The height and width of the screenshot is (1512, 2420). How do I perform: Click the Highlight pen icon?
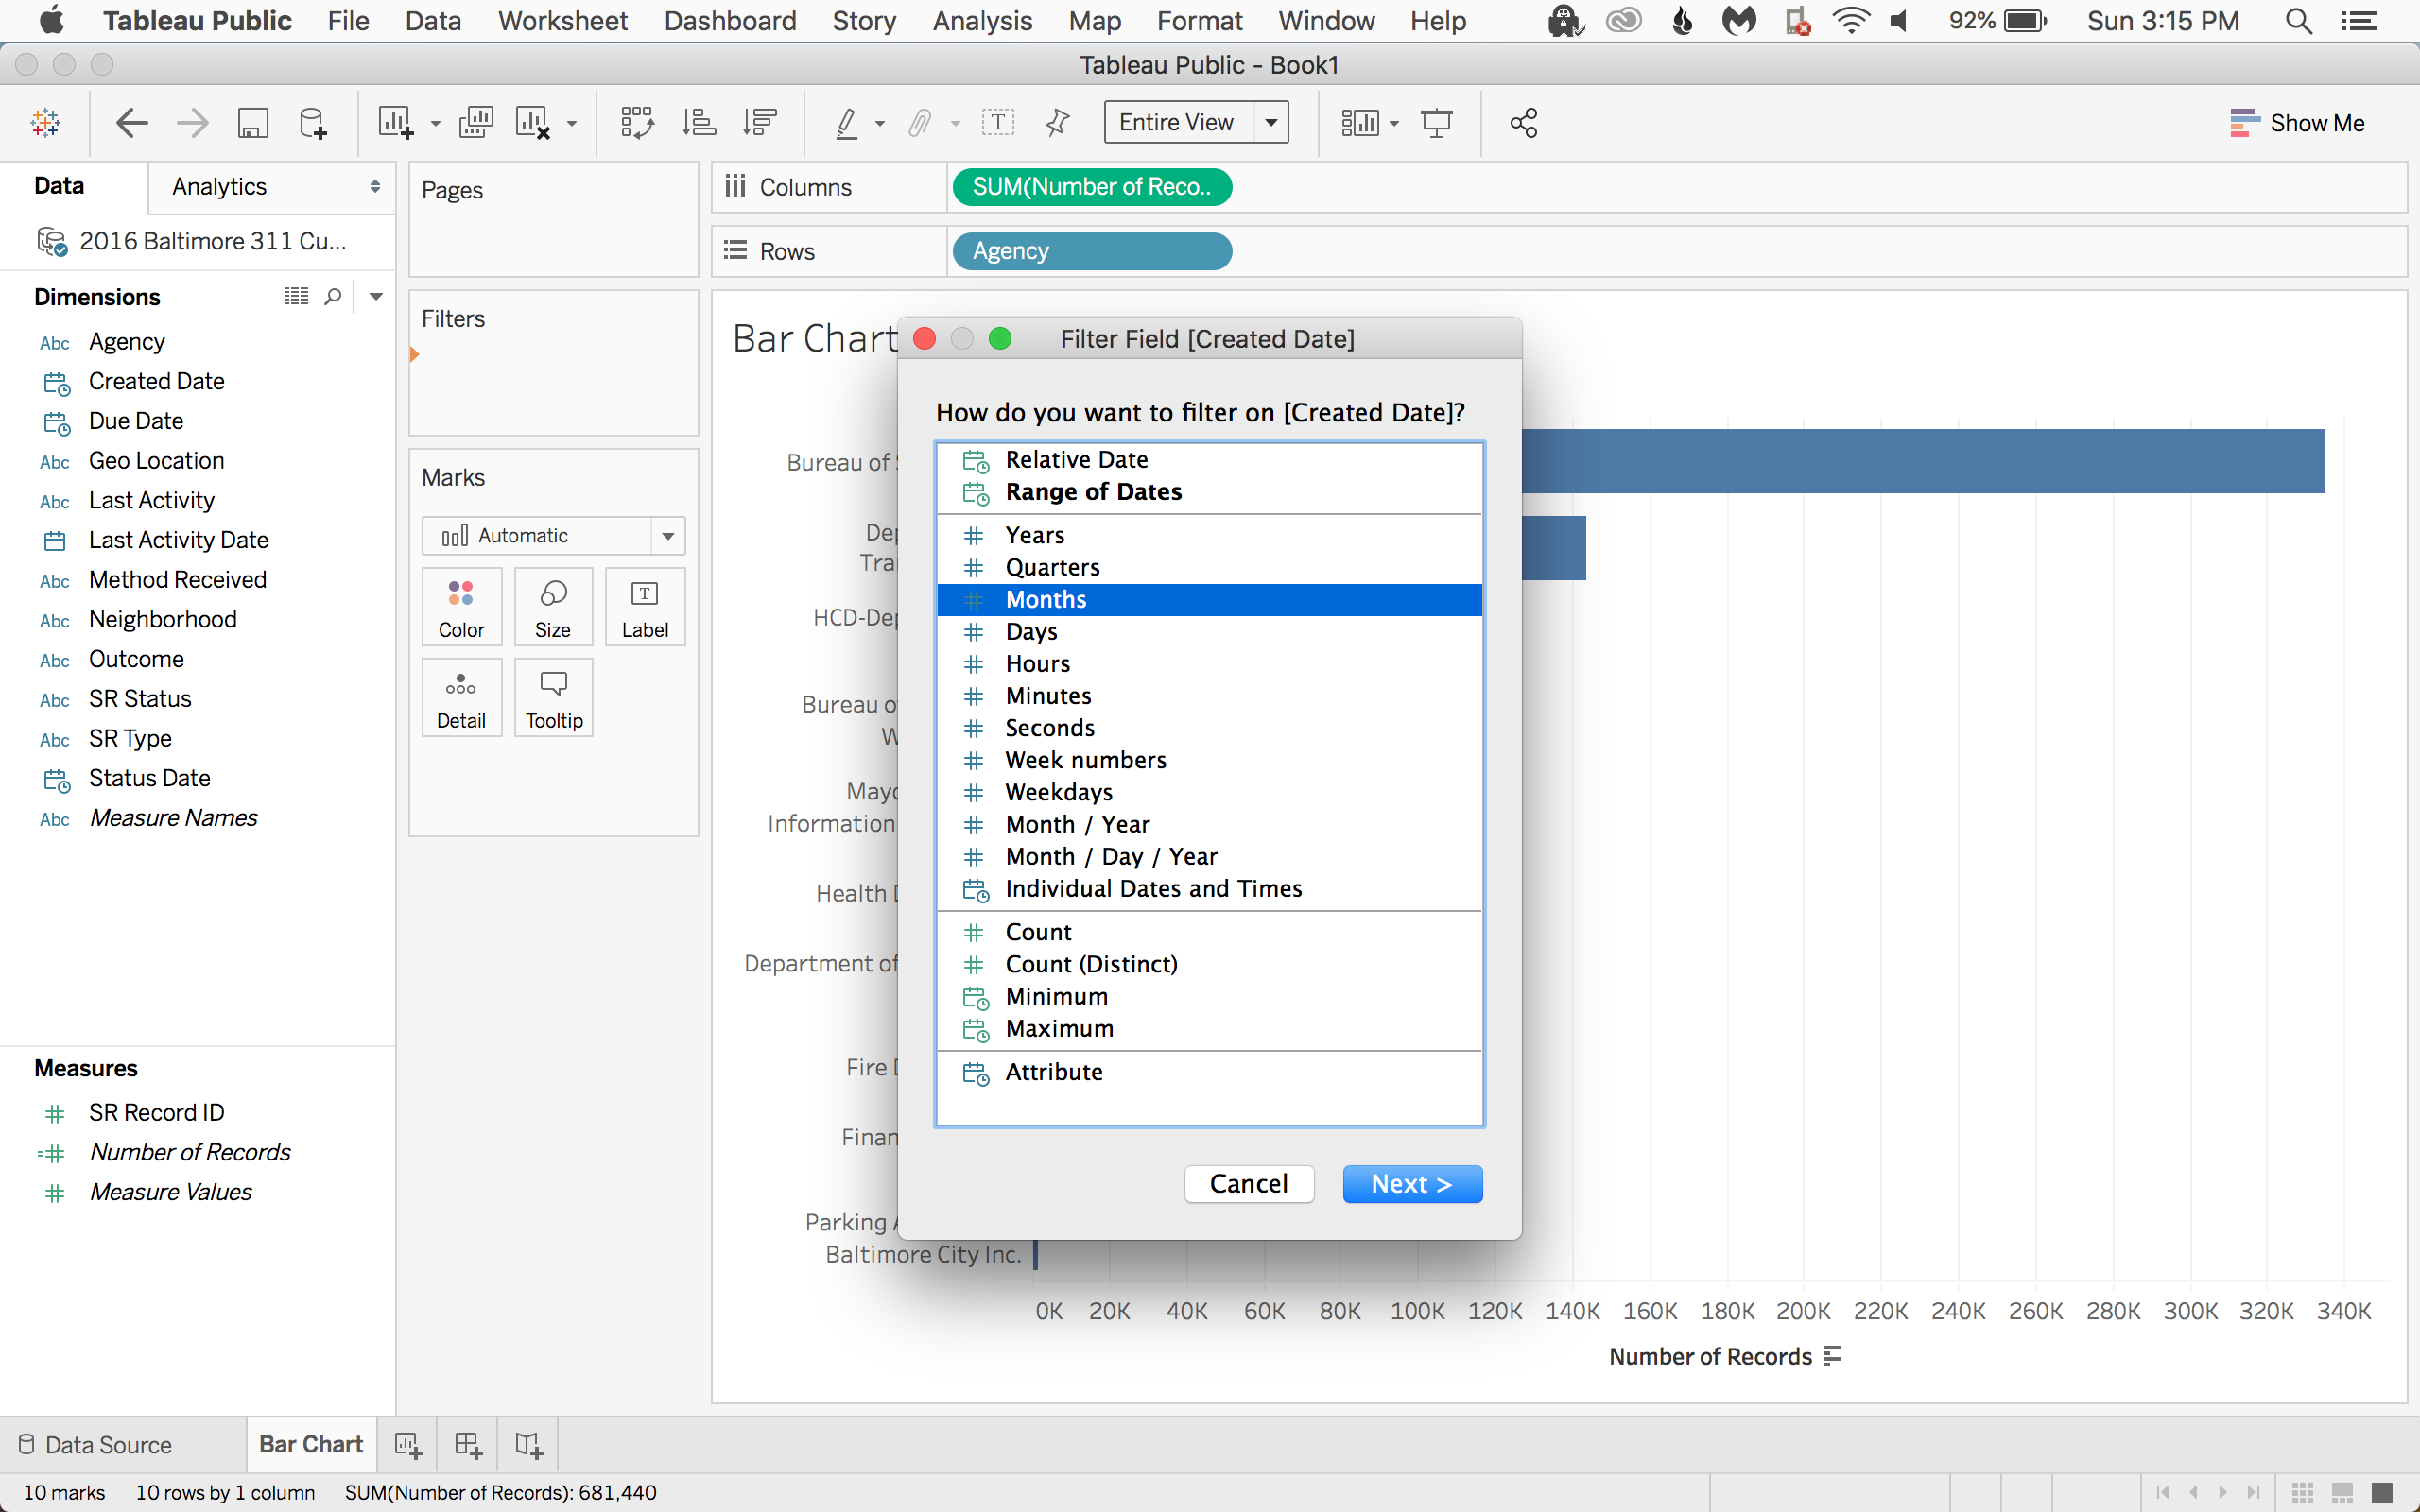847,123
